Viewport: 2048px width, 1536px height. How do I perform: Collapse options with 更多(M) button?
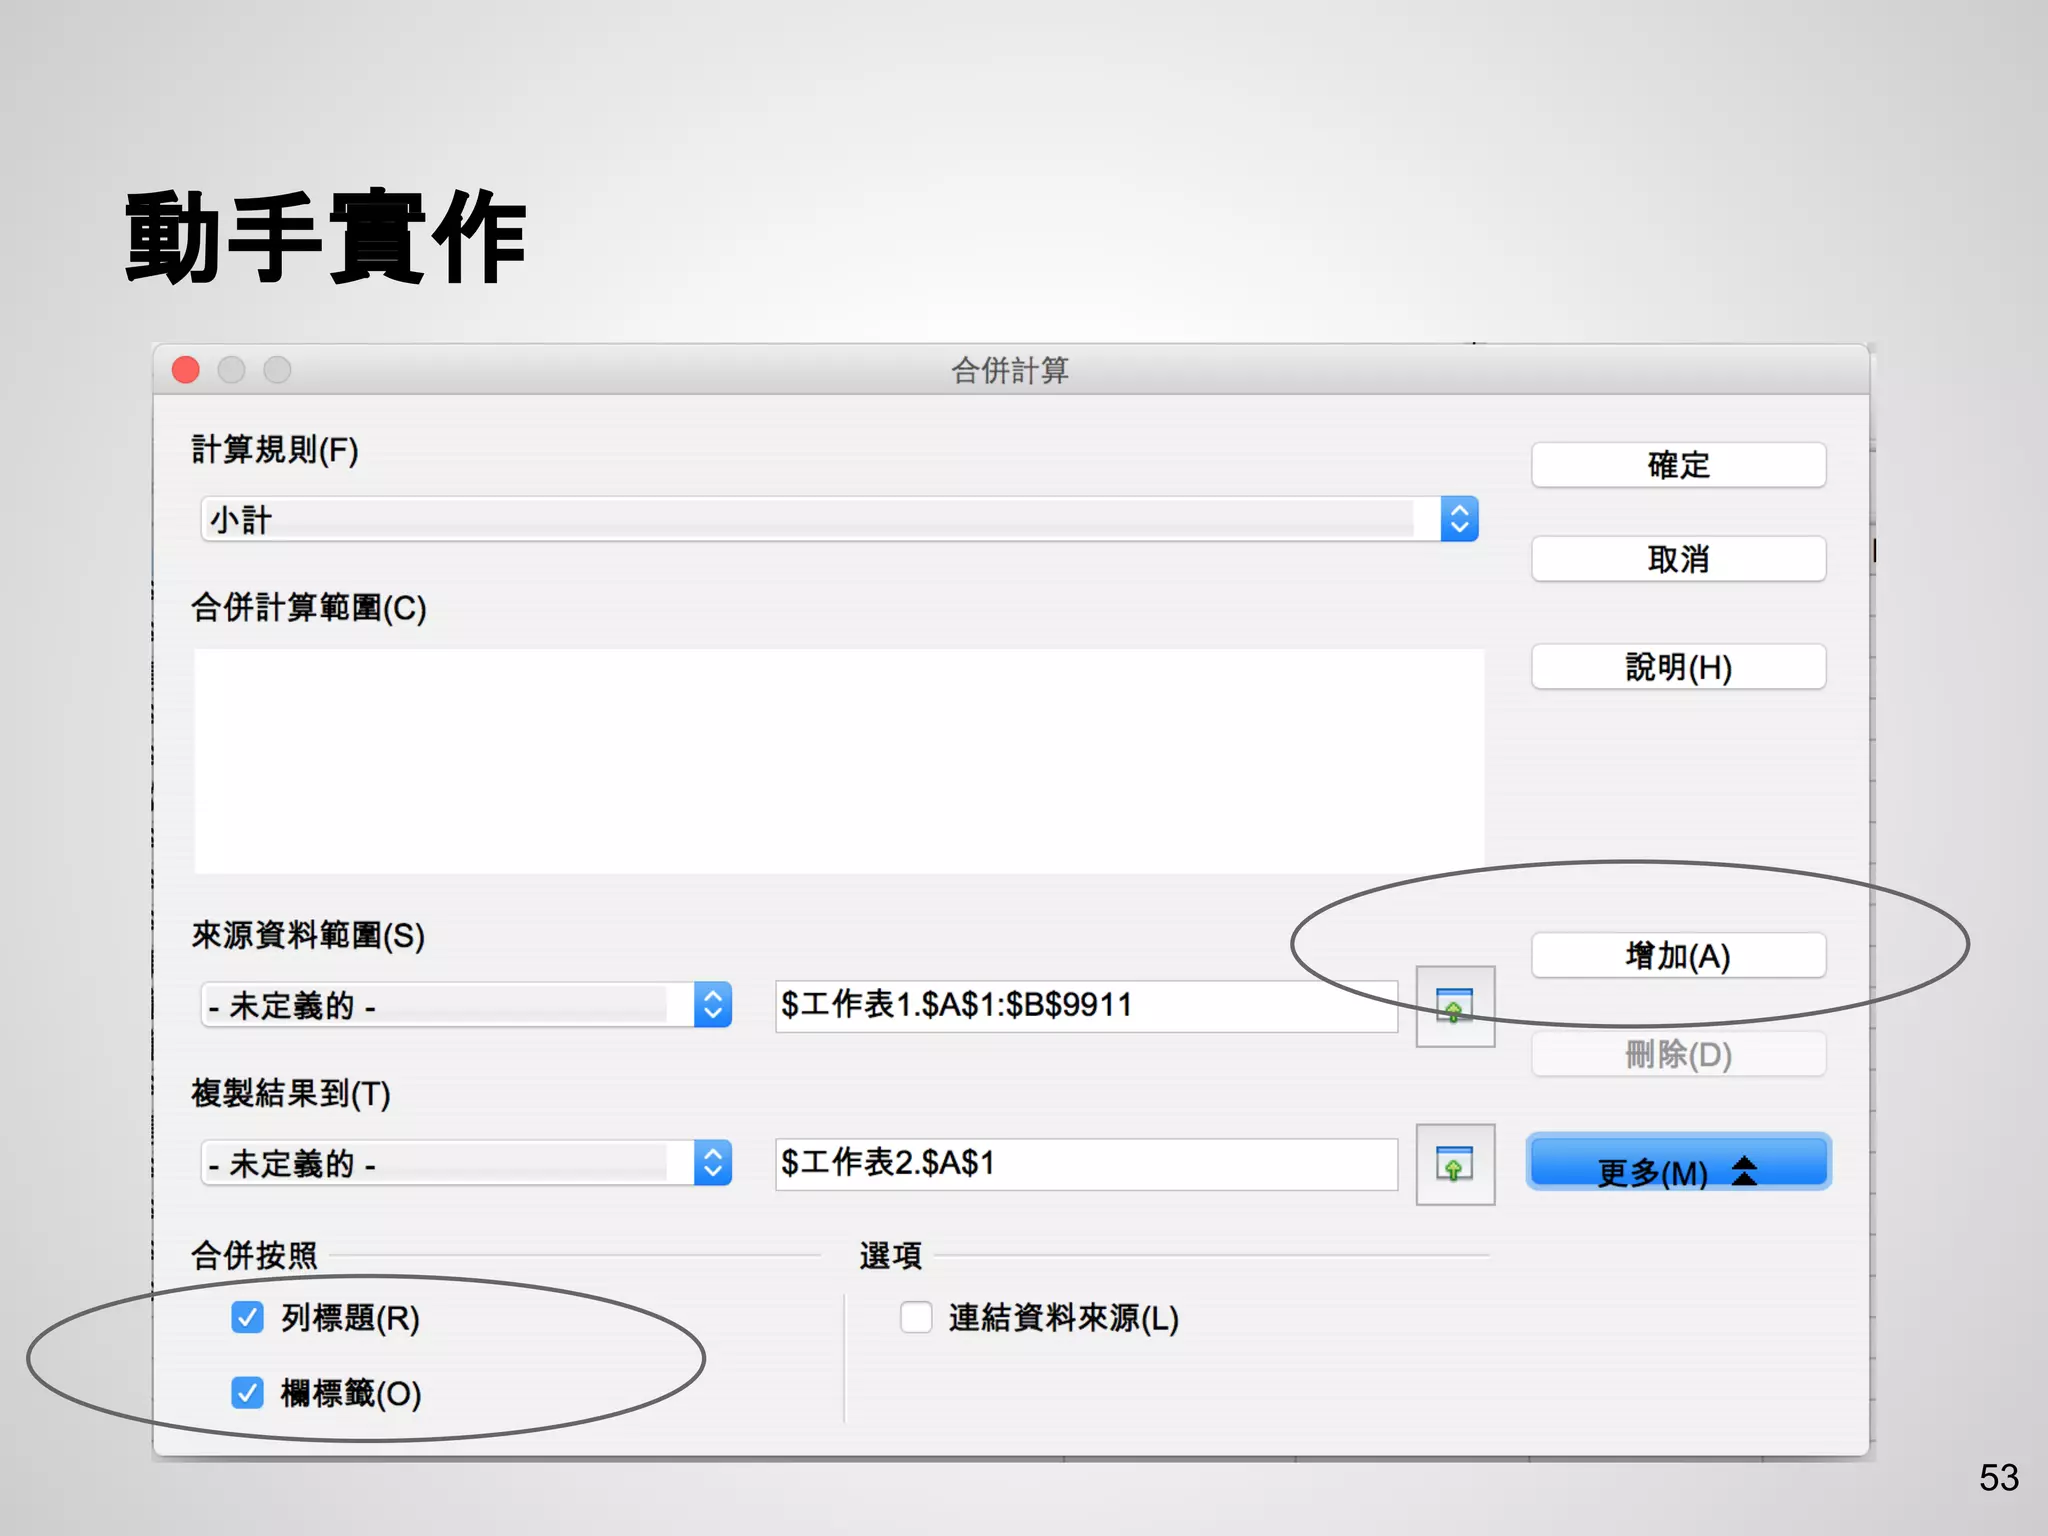[1677, 1163]
